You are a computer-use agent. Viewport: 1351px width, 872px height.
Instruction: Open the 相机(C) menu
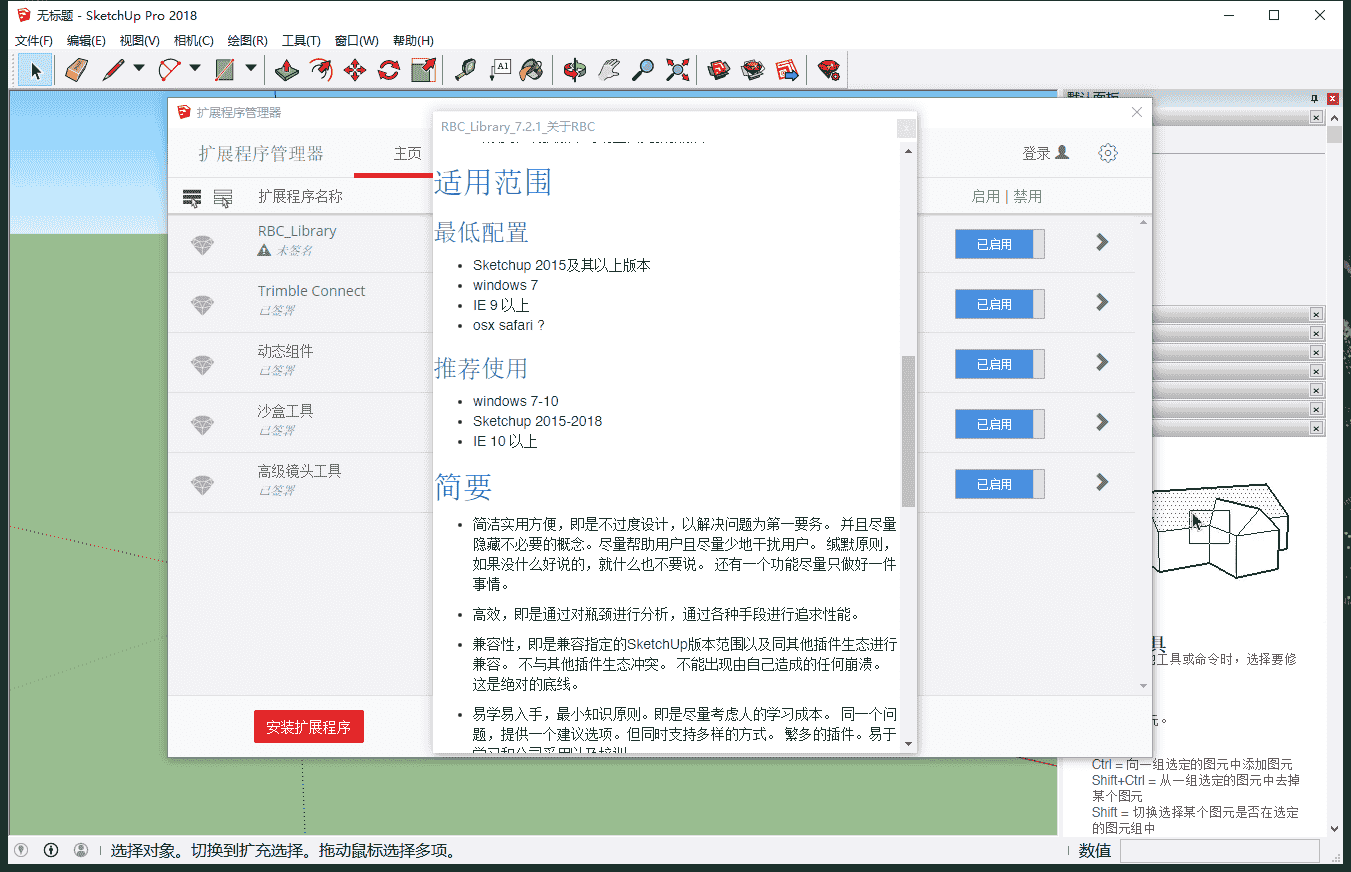tap(194, 41)
